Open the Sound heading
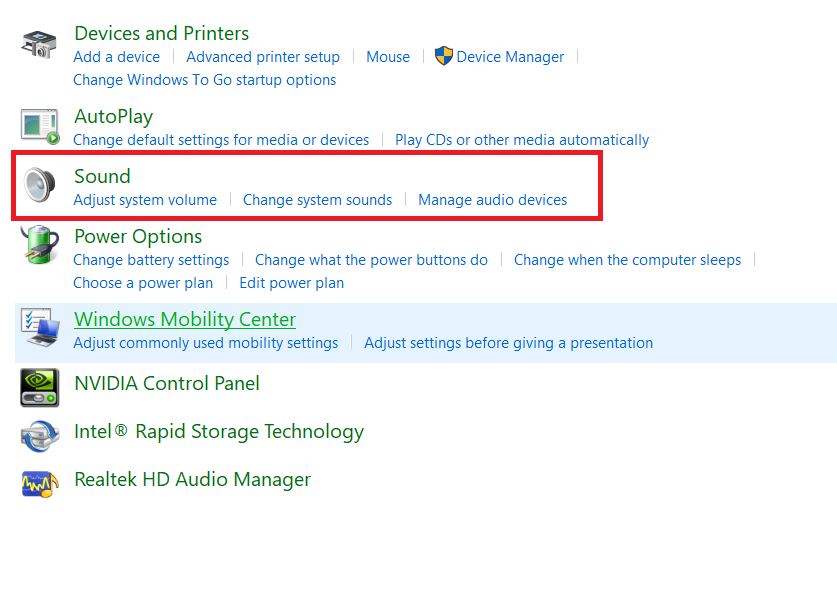 coord(102,176)
